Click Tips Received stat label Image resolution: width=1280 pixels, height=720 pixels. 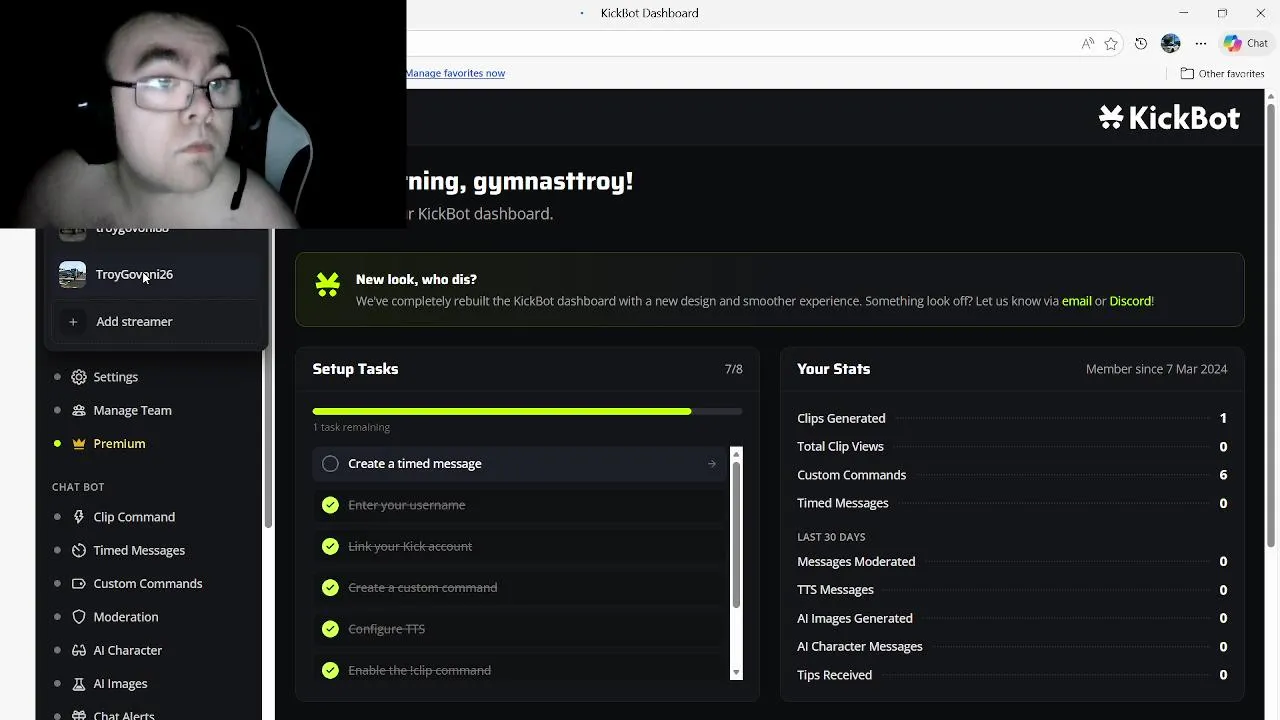coord(835,675)
